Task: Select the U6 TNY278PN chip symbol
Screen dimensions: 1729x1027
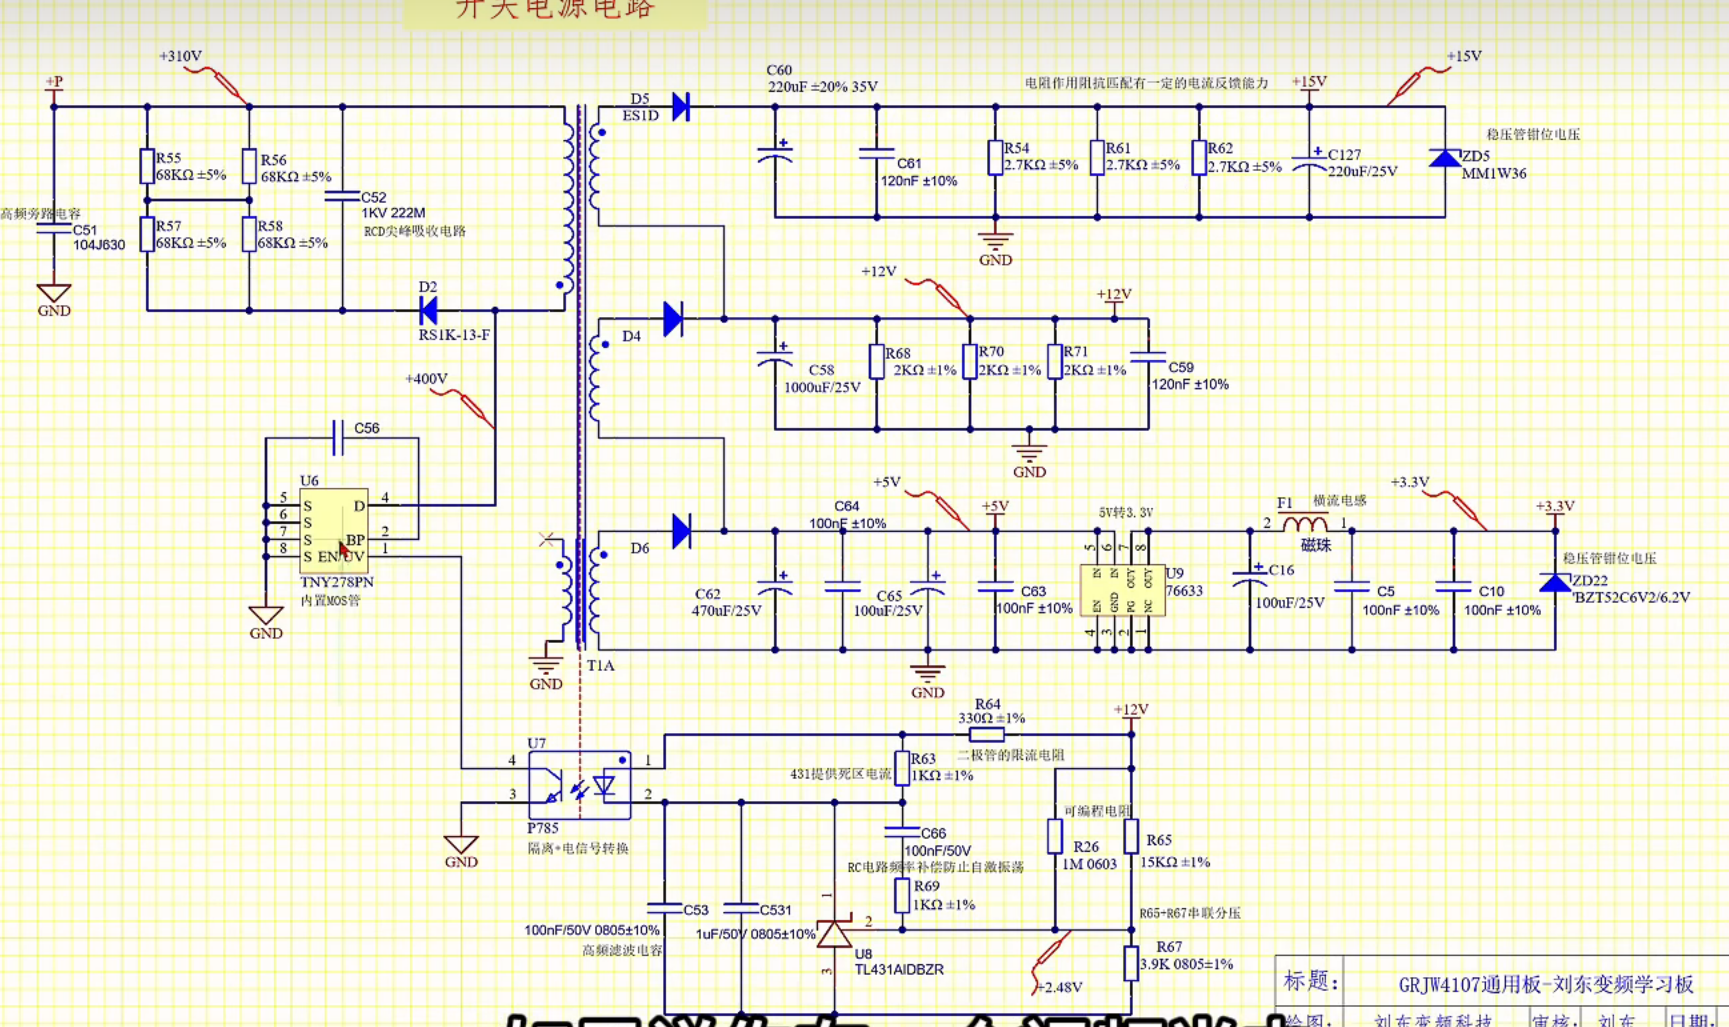Action: (x=333, y=530)
